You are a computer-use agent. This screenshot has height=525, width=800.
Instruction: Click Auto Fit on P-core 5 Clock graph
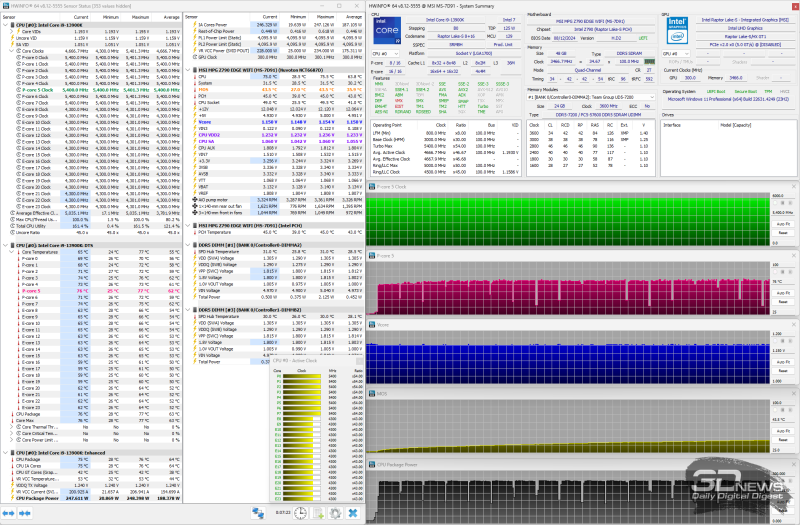(783, 223)
